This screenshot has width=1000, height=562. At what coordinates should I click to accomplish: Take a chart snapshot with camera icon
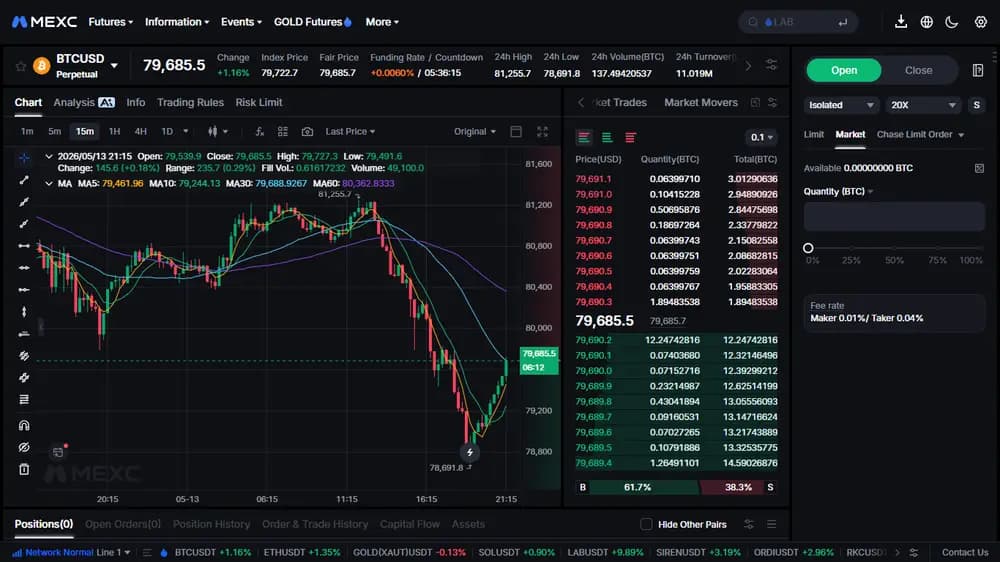[307, 131]
